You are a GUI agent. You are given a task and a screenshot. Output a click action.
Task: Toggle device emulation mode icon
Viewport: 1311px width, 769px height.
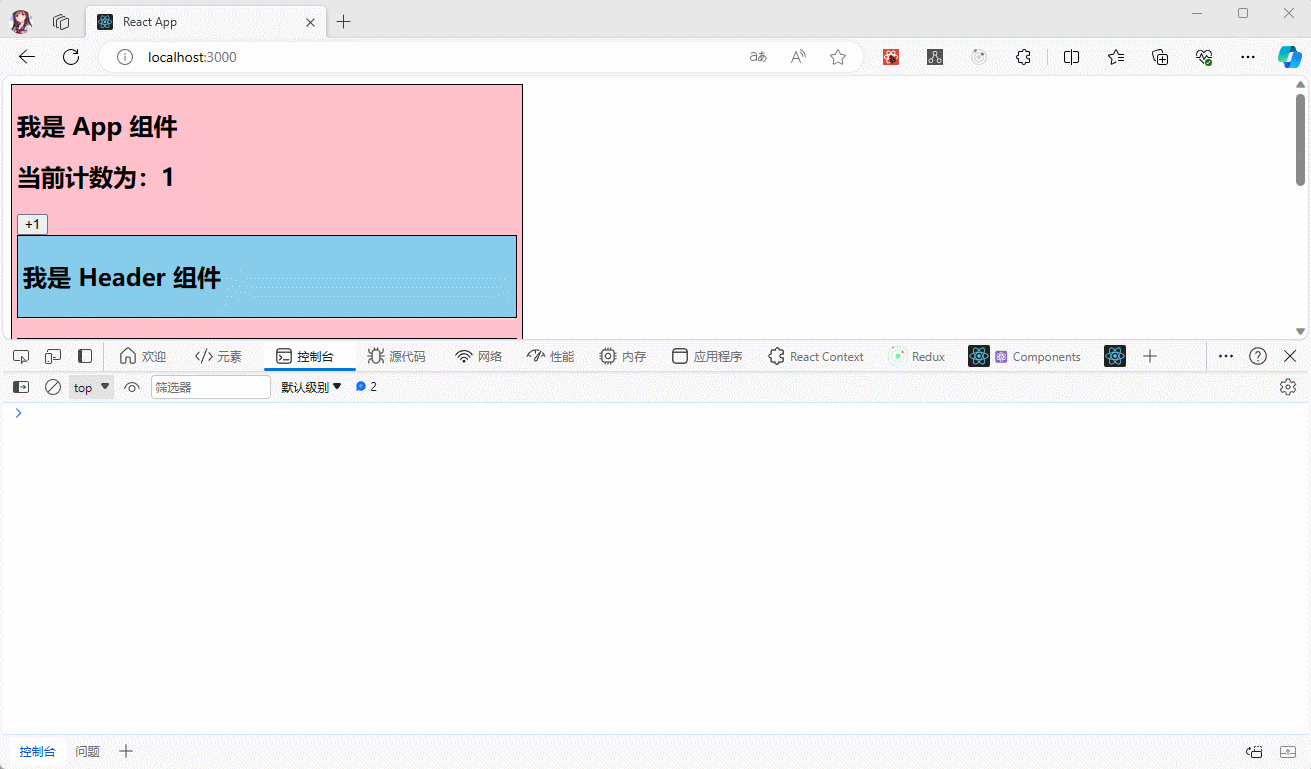tap(53, 356)
